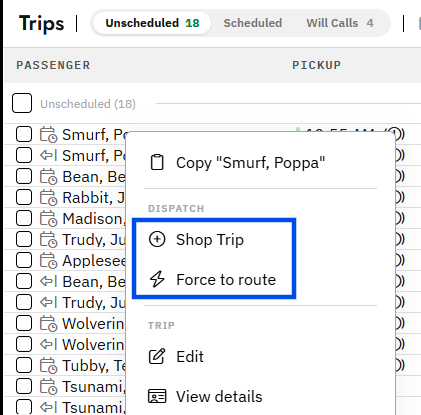
Task: Click calendar-clock icon beside Tubby row
Action: click(x=49, y=365)
